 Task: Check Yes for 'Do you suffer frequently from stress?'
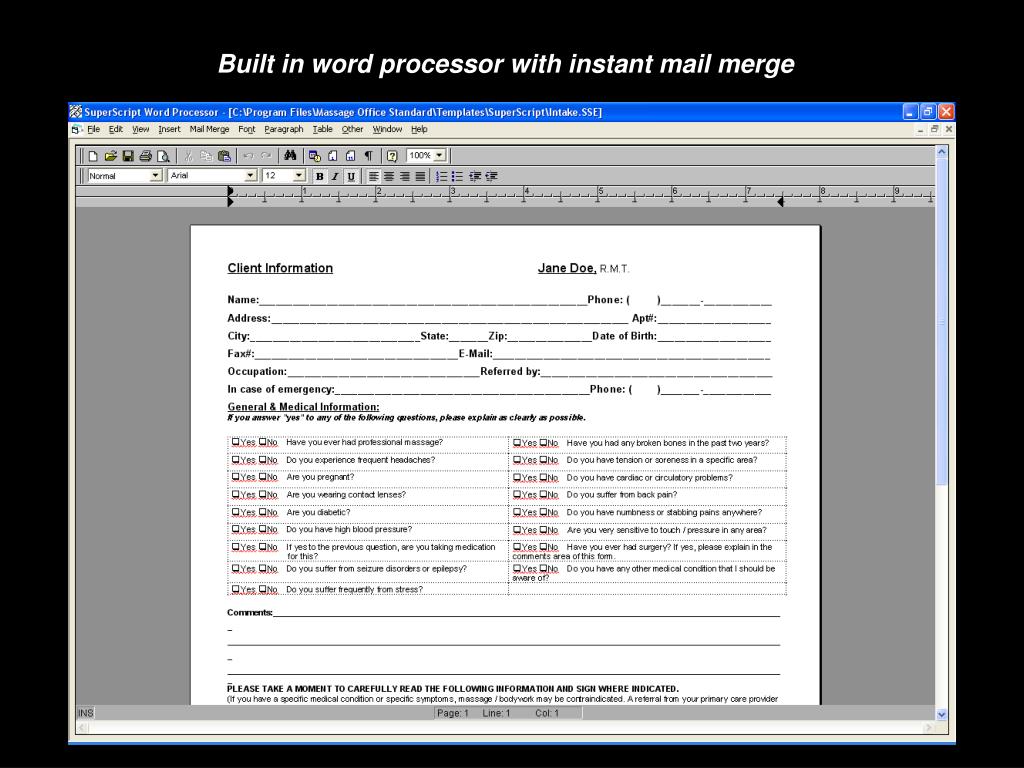[236, 589]
